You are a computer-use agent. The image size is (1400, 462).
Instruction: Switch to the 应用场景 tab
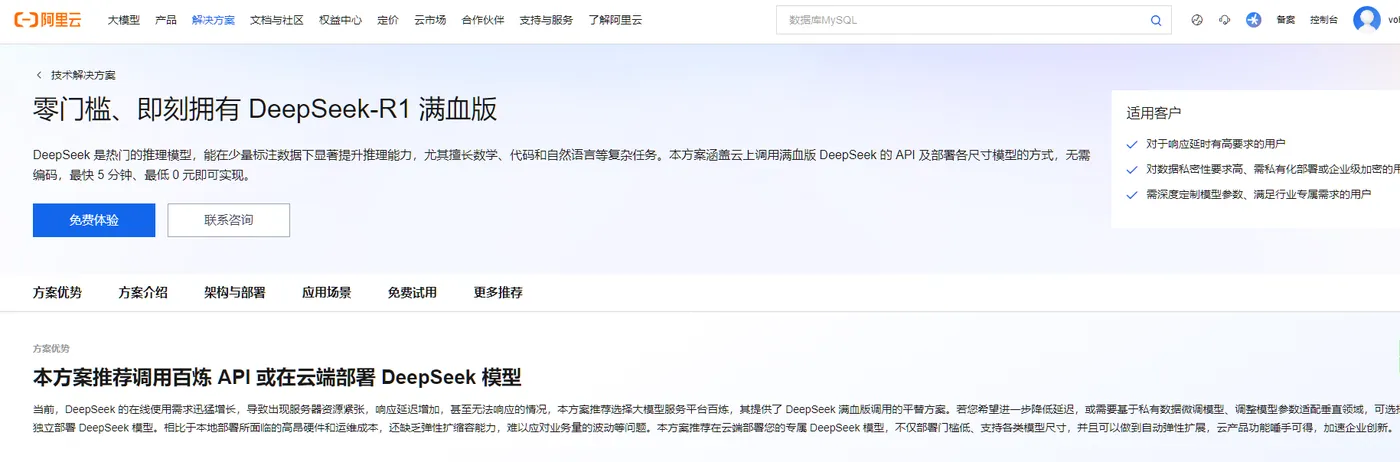[327, 293]
